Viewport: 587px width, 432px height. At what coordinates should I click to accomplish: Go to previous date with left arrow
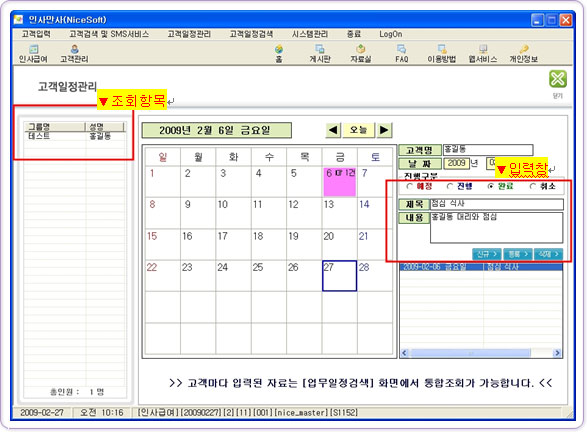(333, 130)
